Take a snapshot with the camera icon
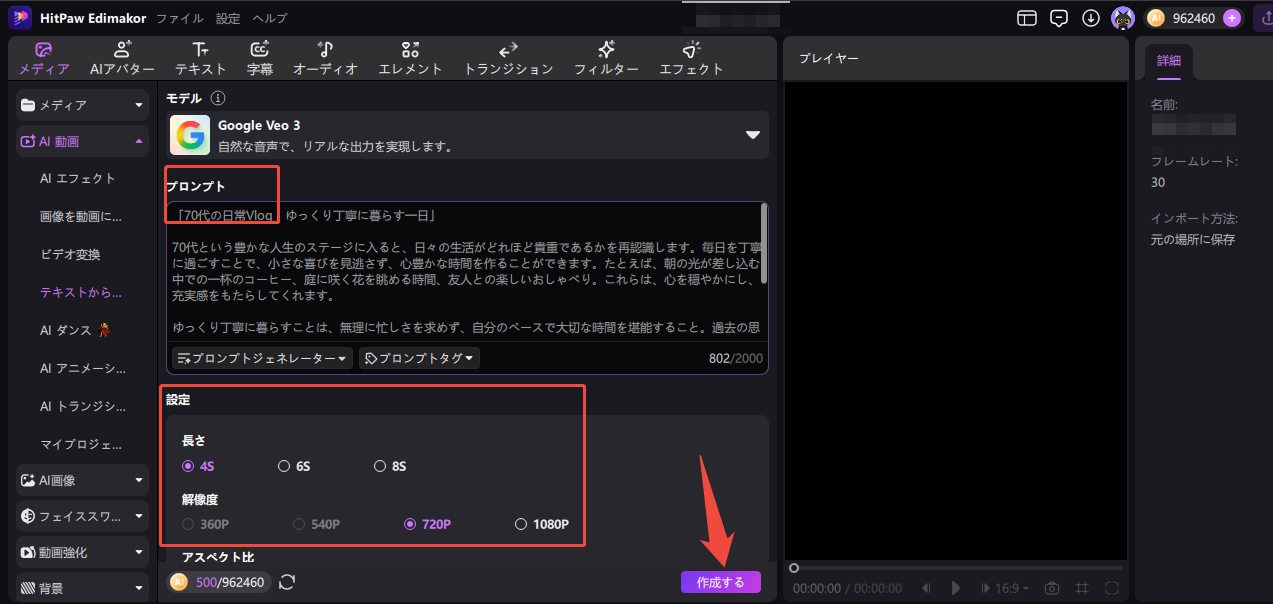This screenshot has height=604, width=1273. click(x=1052, y=589)
